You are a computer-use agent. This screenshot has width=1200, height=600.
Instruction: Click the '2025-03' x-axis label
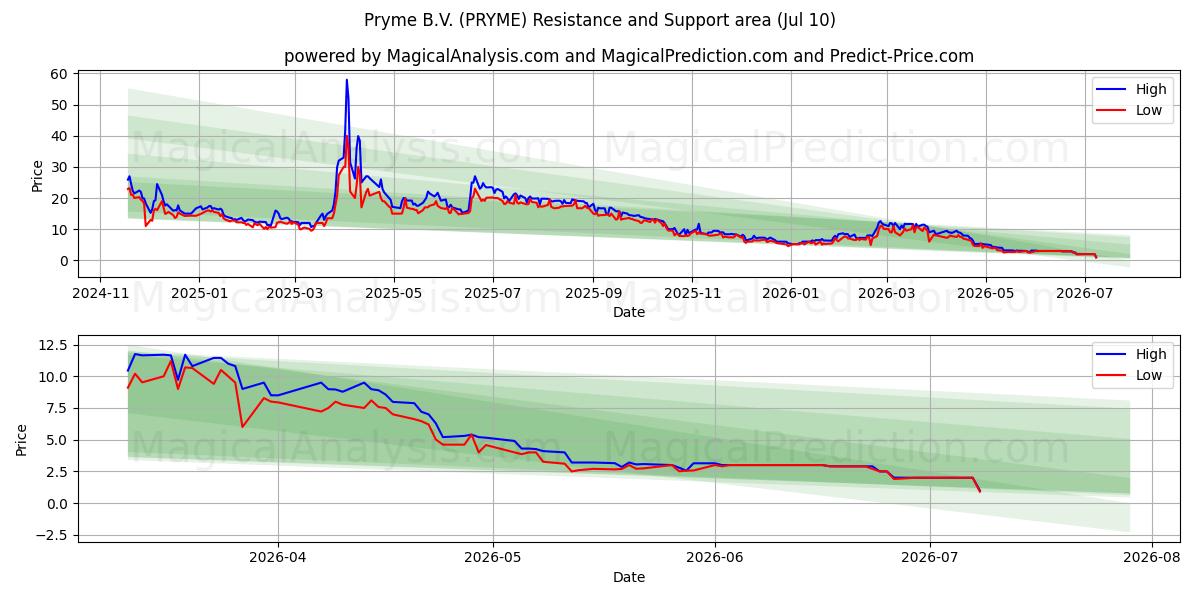295,294
